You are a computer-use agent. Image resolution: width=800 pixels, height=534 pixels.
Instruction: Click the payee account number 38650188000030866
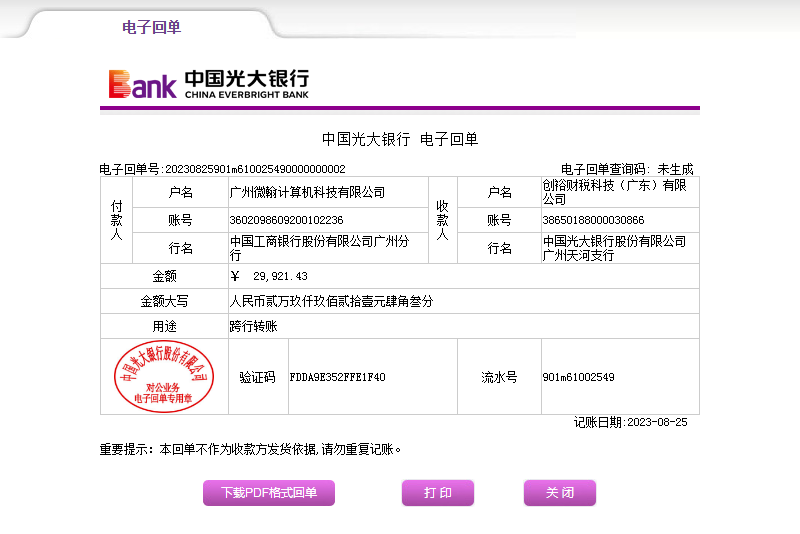[x=593, y=220]
